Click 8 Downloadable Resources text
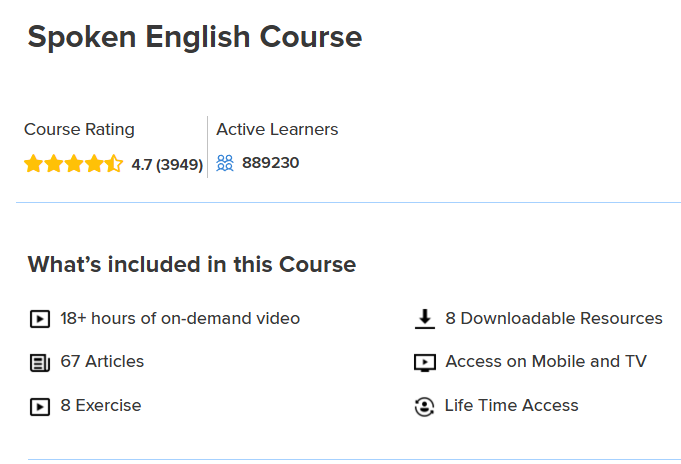Image resolution: width=681 pixels, height=464 pixels. tap(554, 319)
